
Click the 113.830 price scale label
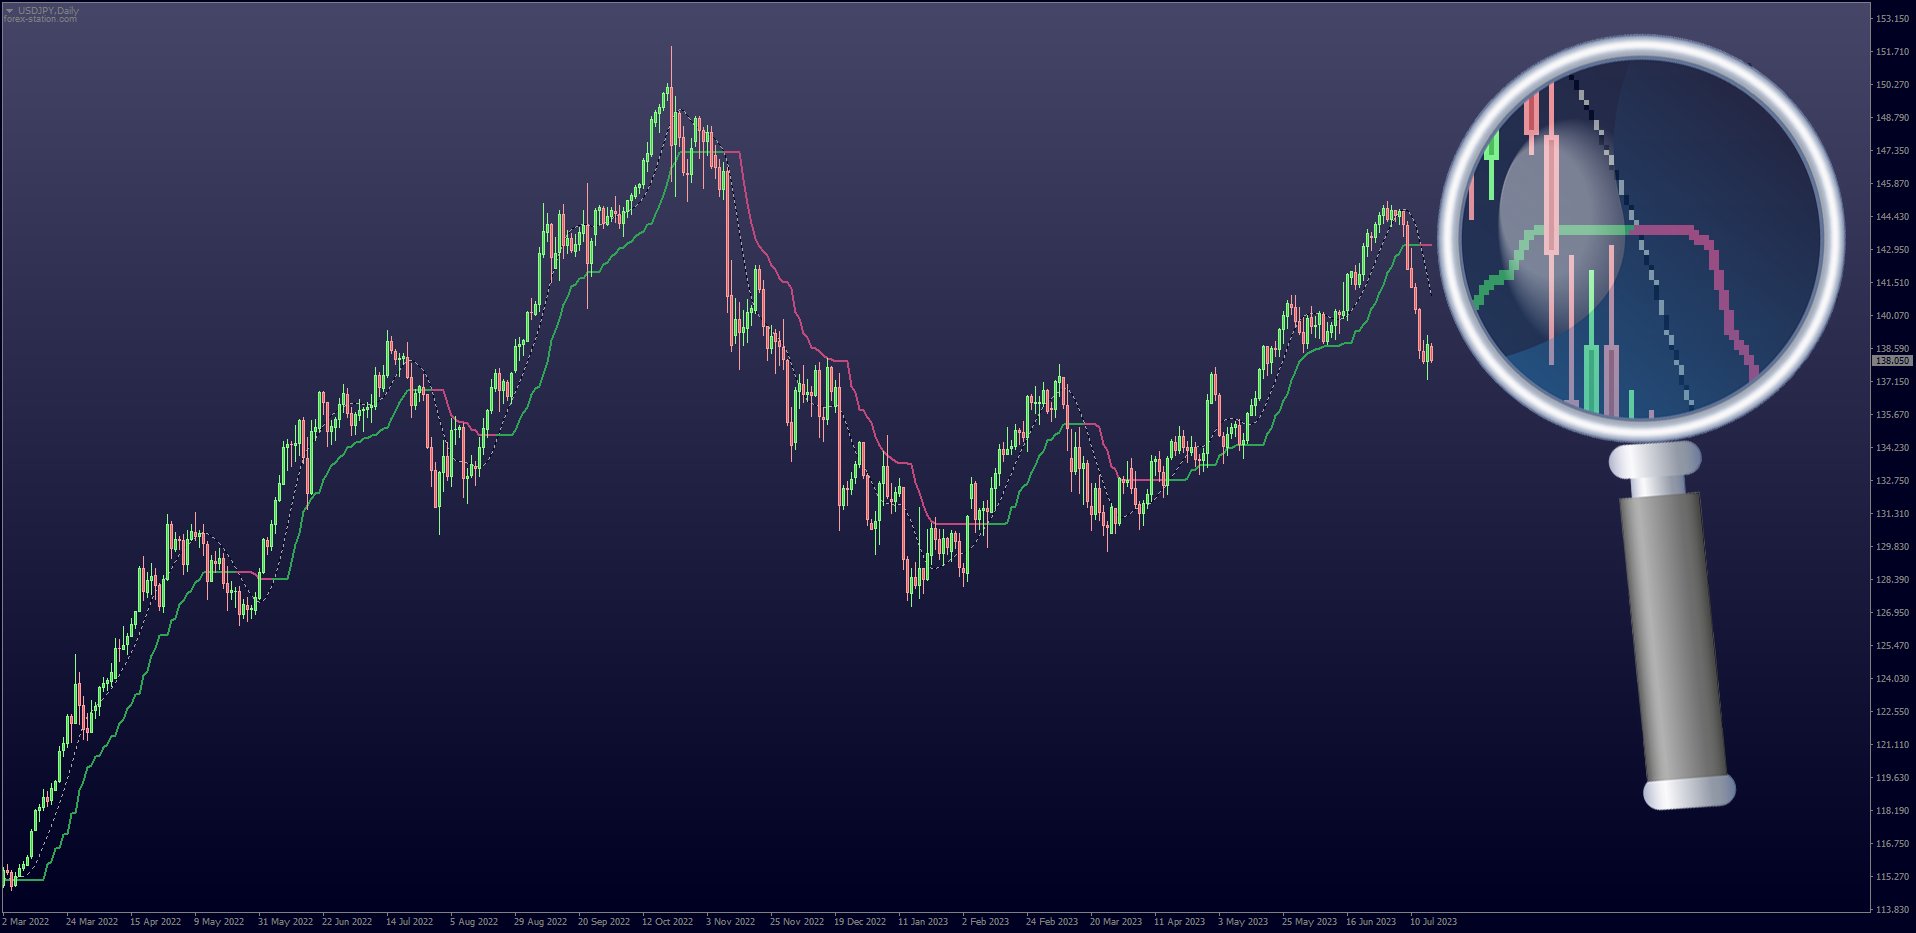pyautogui.click(x=1892, y=910)
